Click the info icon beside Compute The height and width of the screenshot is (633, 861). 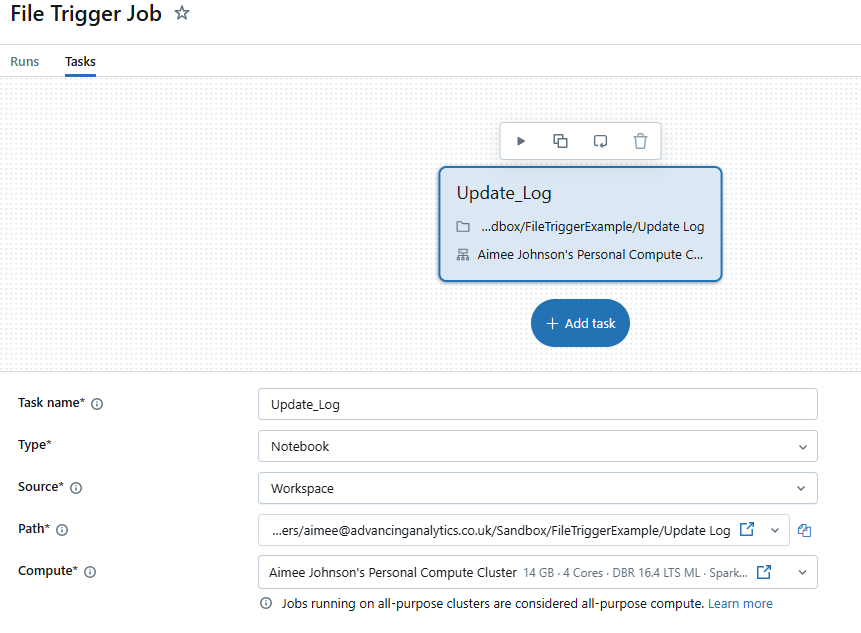coord(91,572)
